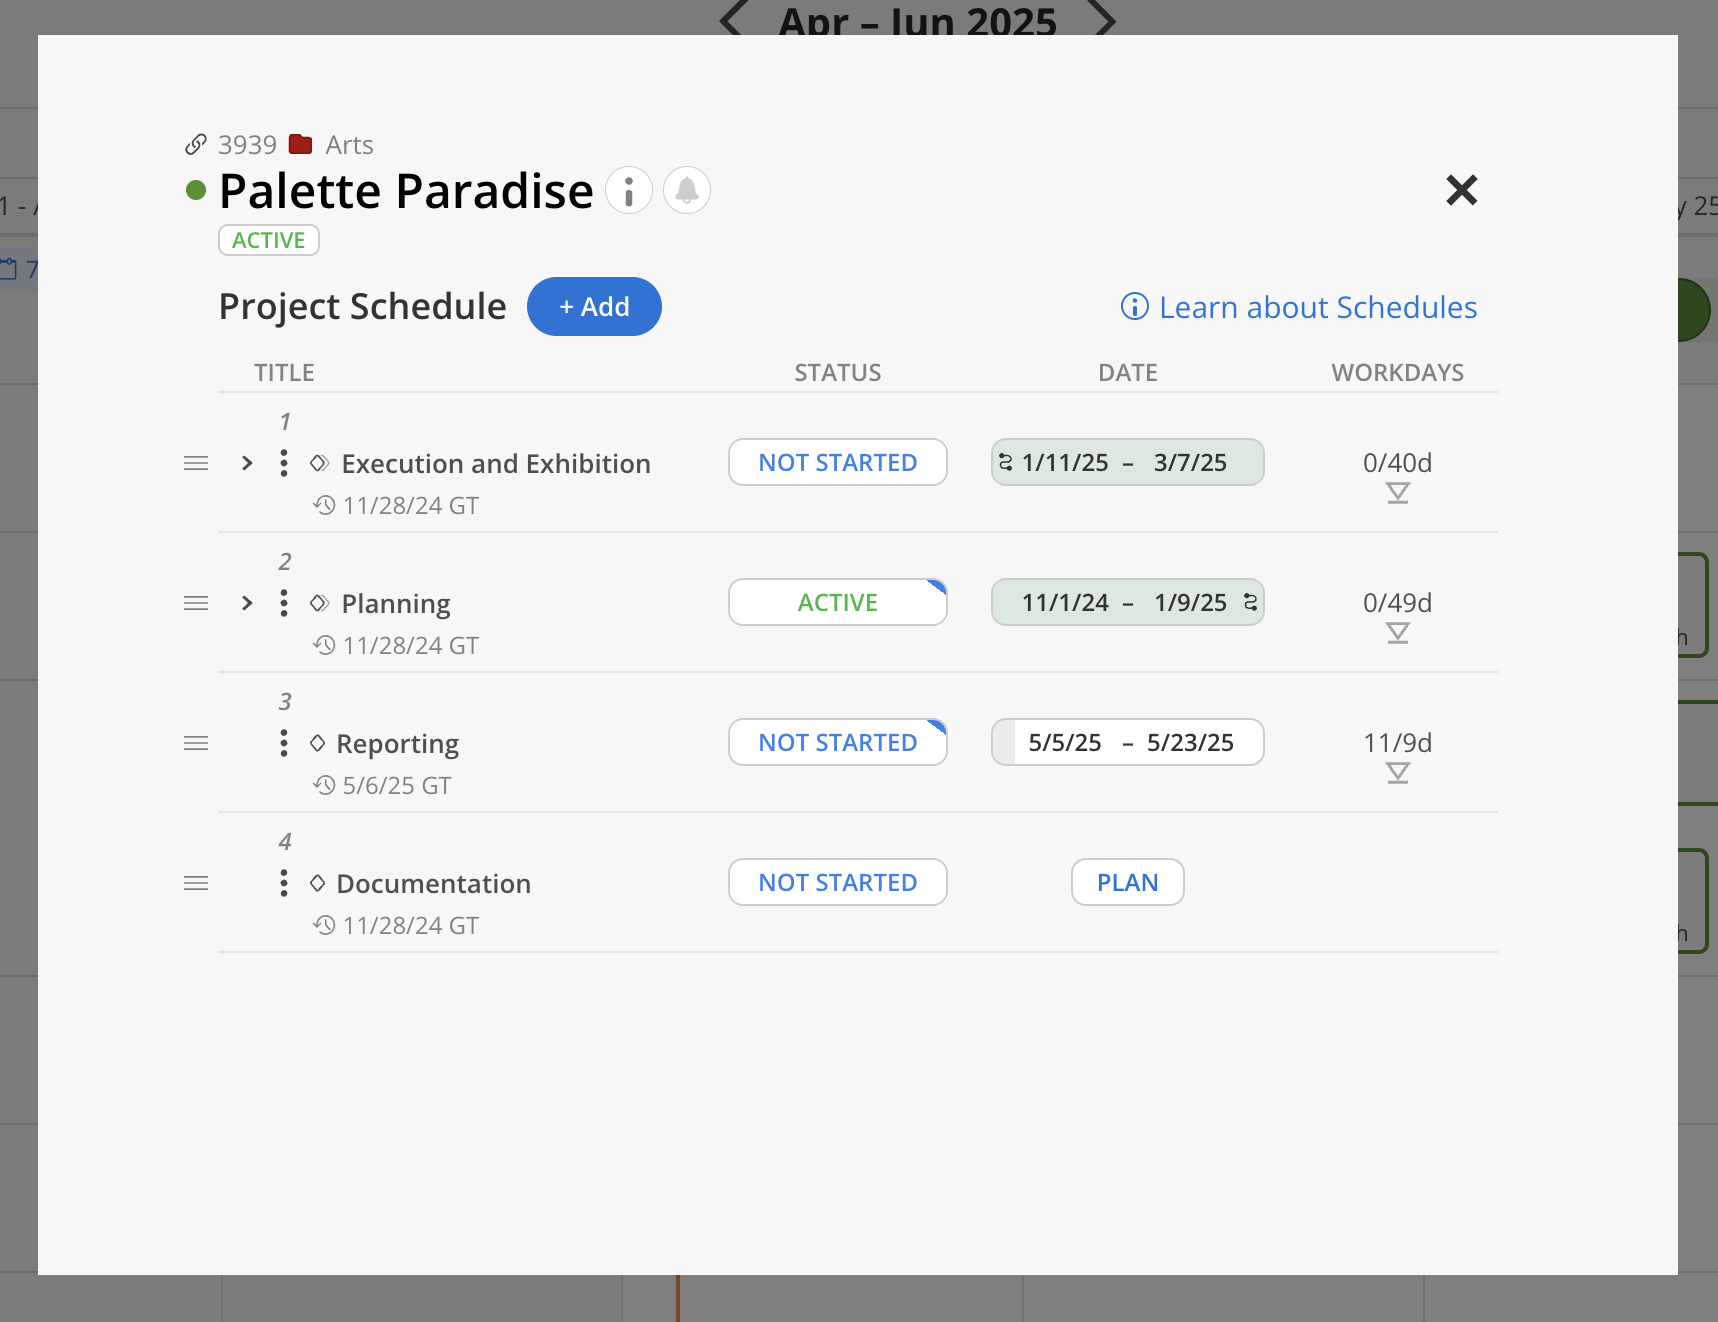Open three-dot menu for Execution and Exhibition
1718x1322 pixels.
(284, 463)
